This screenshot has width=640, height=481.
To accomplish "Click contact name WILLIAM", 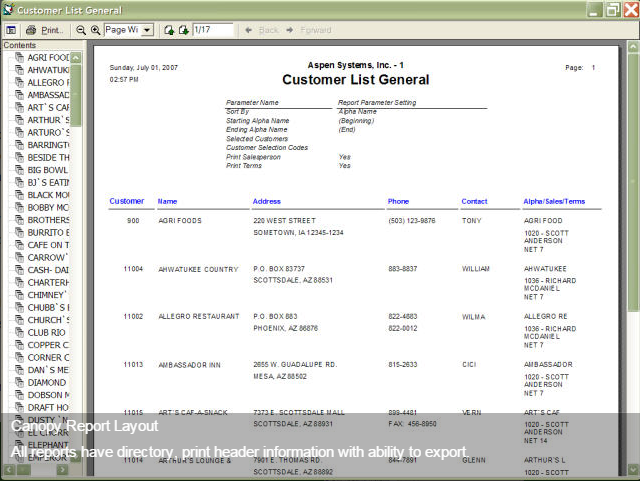I will pos(476,269).
